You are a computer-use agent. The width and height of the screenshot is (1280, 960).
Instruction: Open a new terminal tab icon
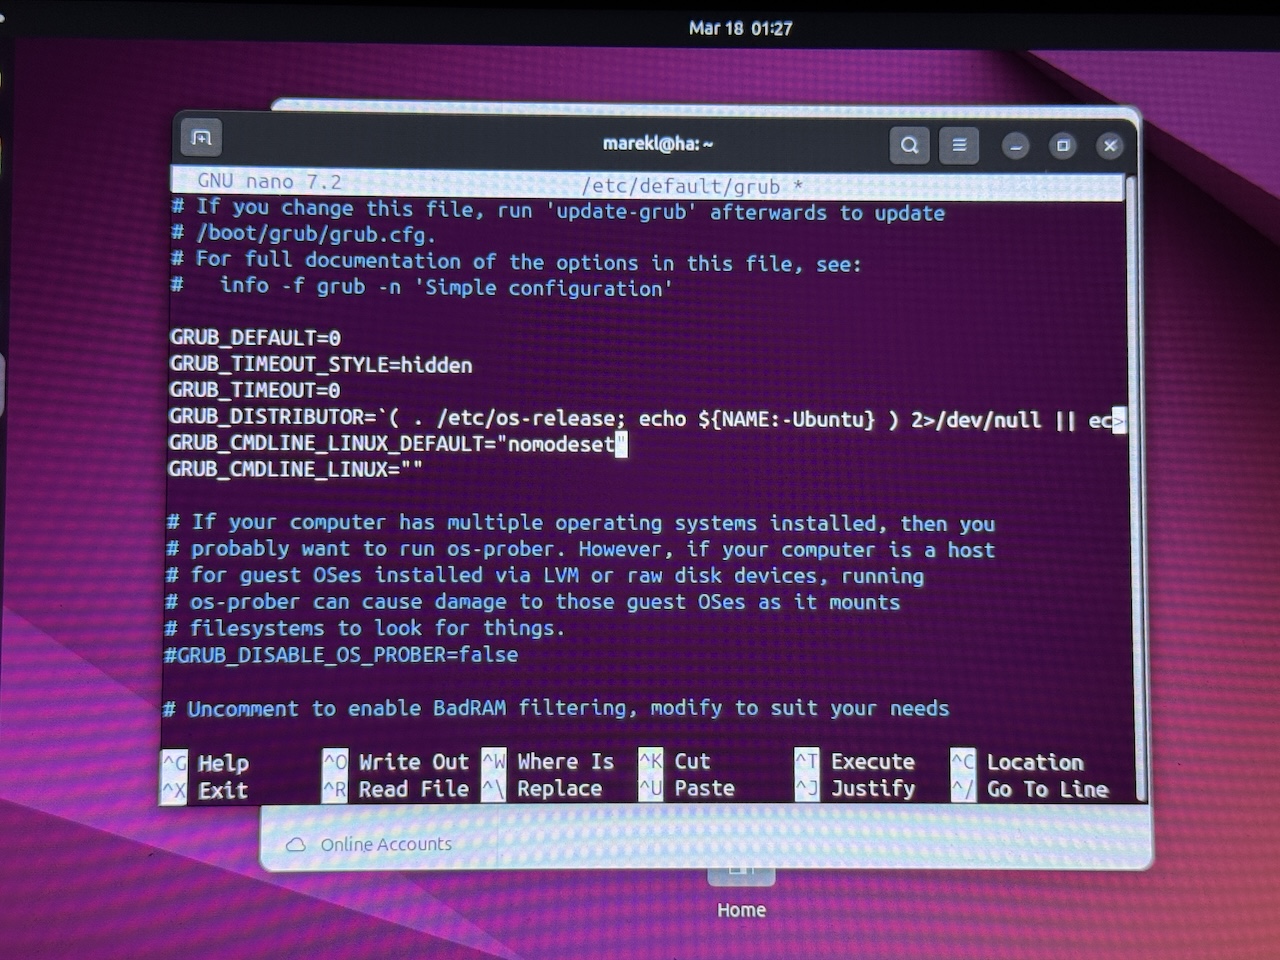(x=201, y=138)
